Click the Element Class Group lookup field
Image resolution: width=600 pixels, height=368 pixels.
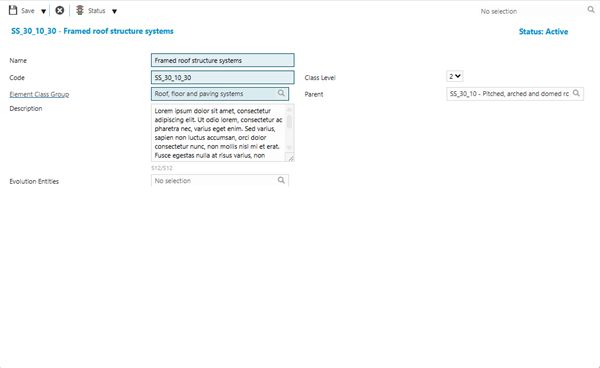tap(220, 94)
